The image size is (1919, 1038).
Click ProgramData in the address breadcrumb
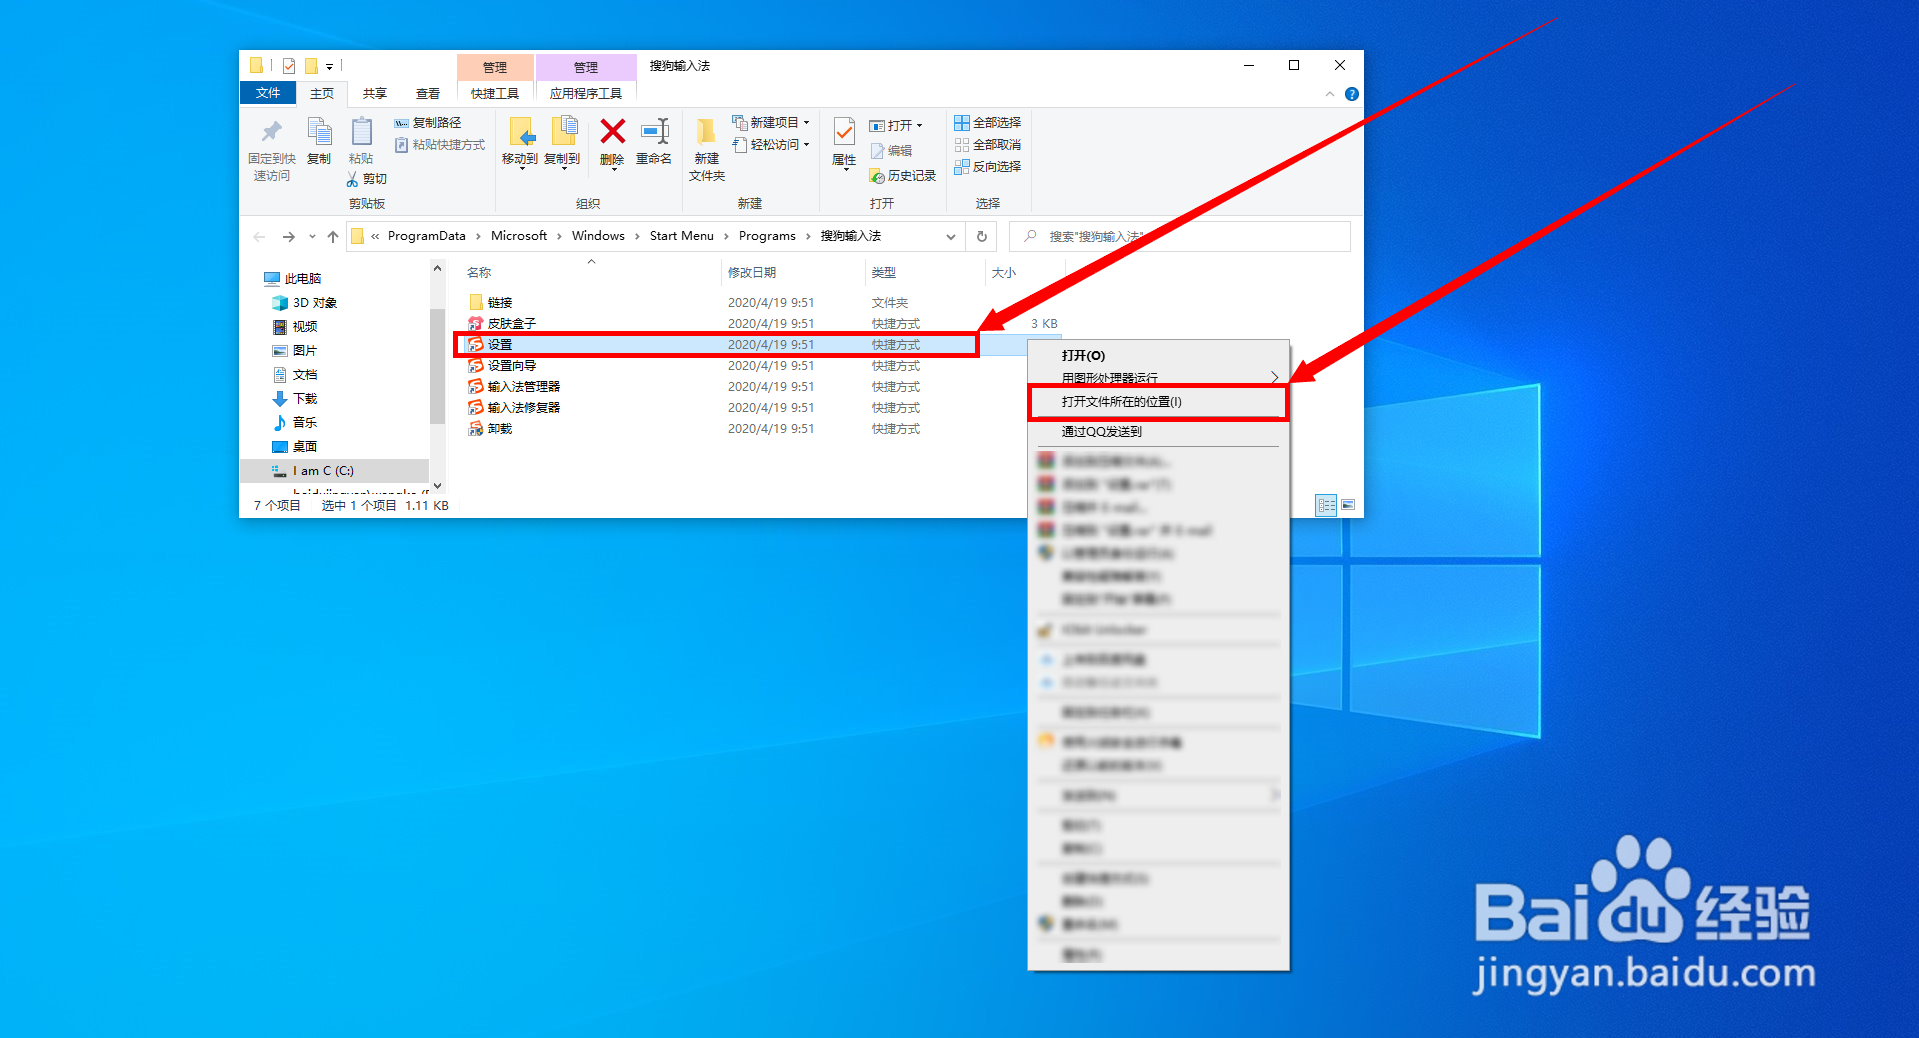click(x=427, y=236)
